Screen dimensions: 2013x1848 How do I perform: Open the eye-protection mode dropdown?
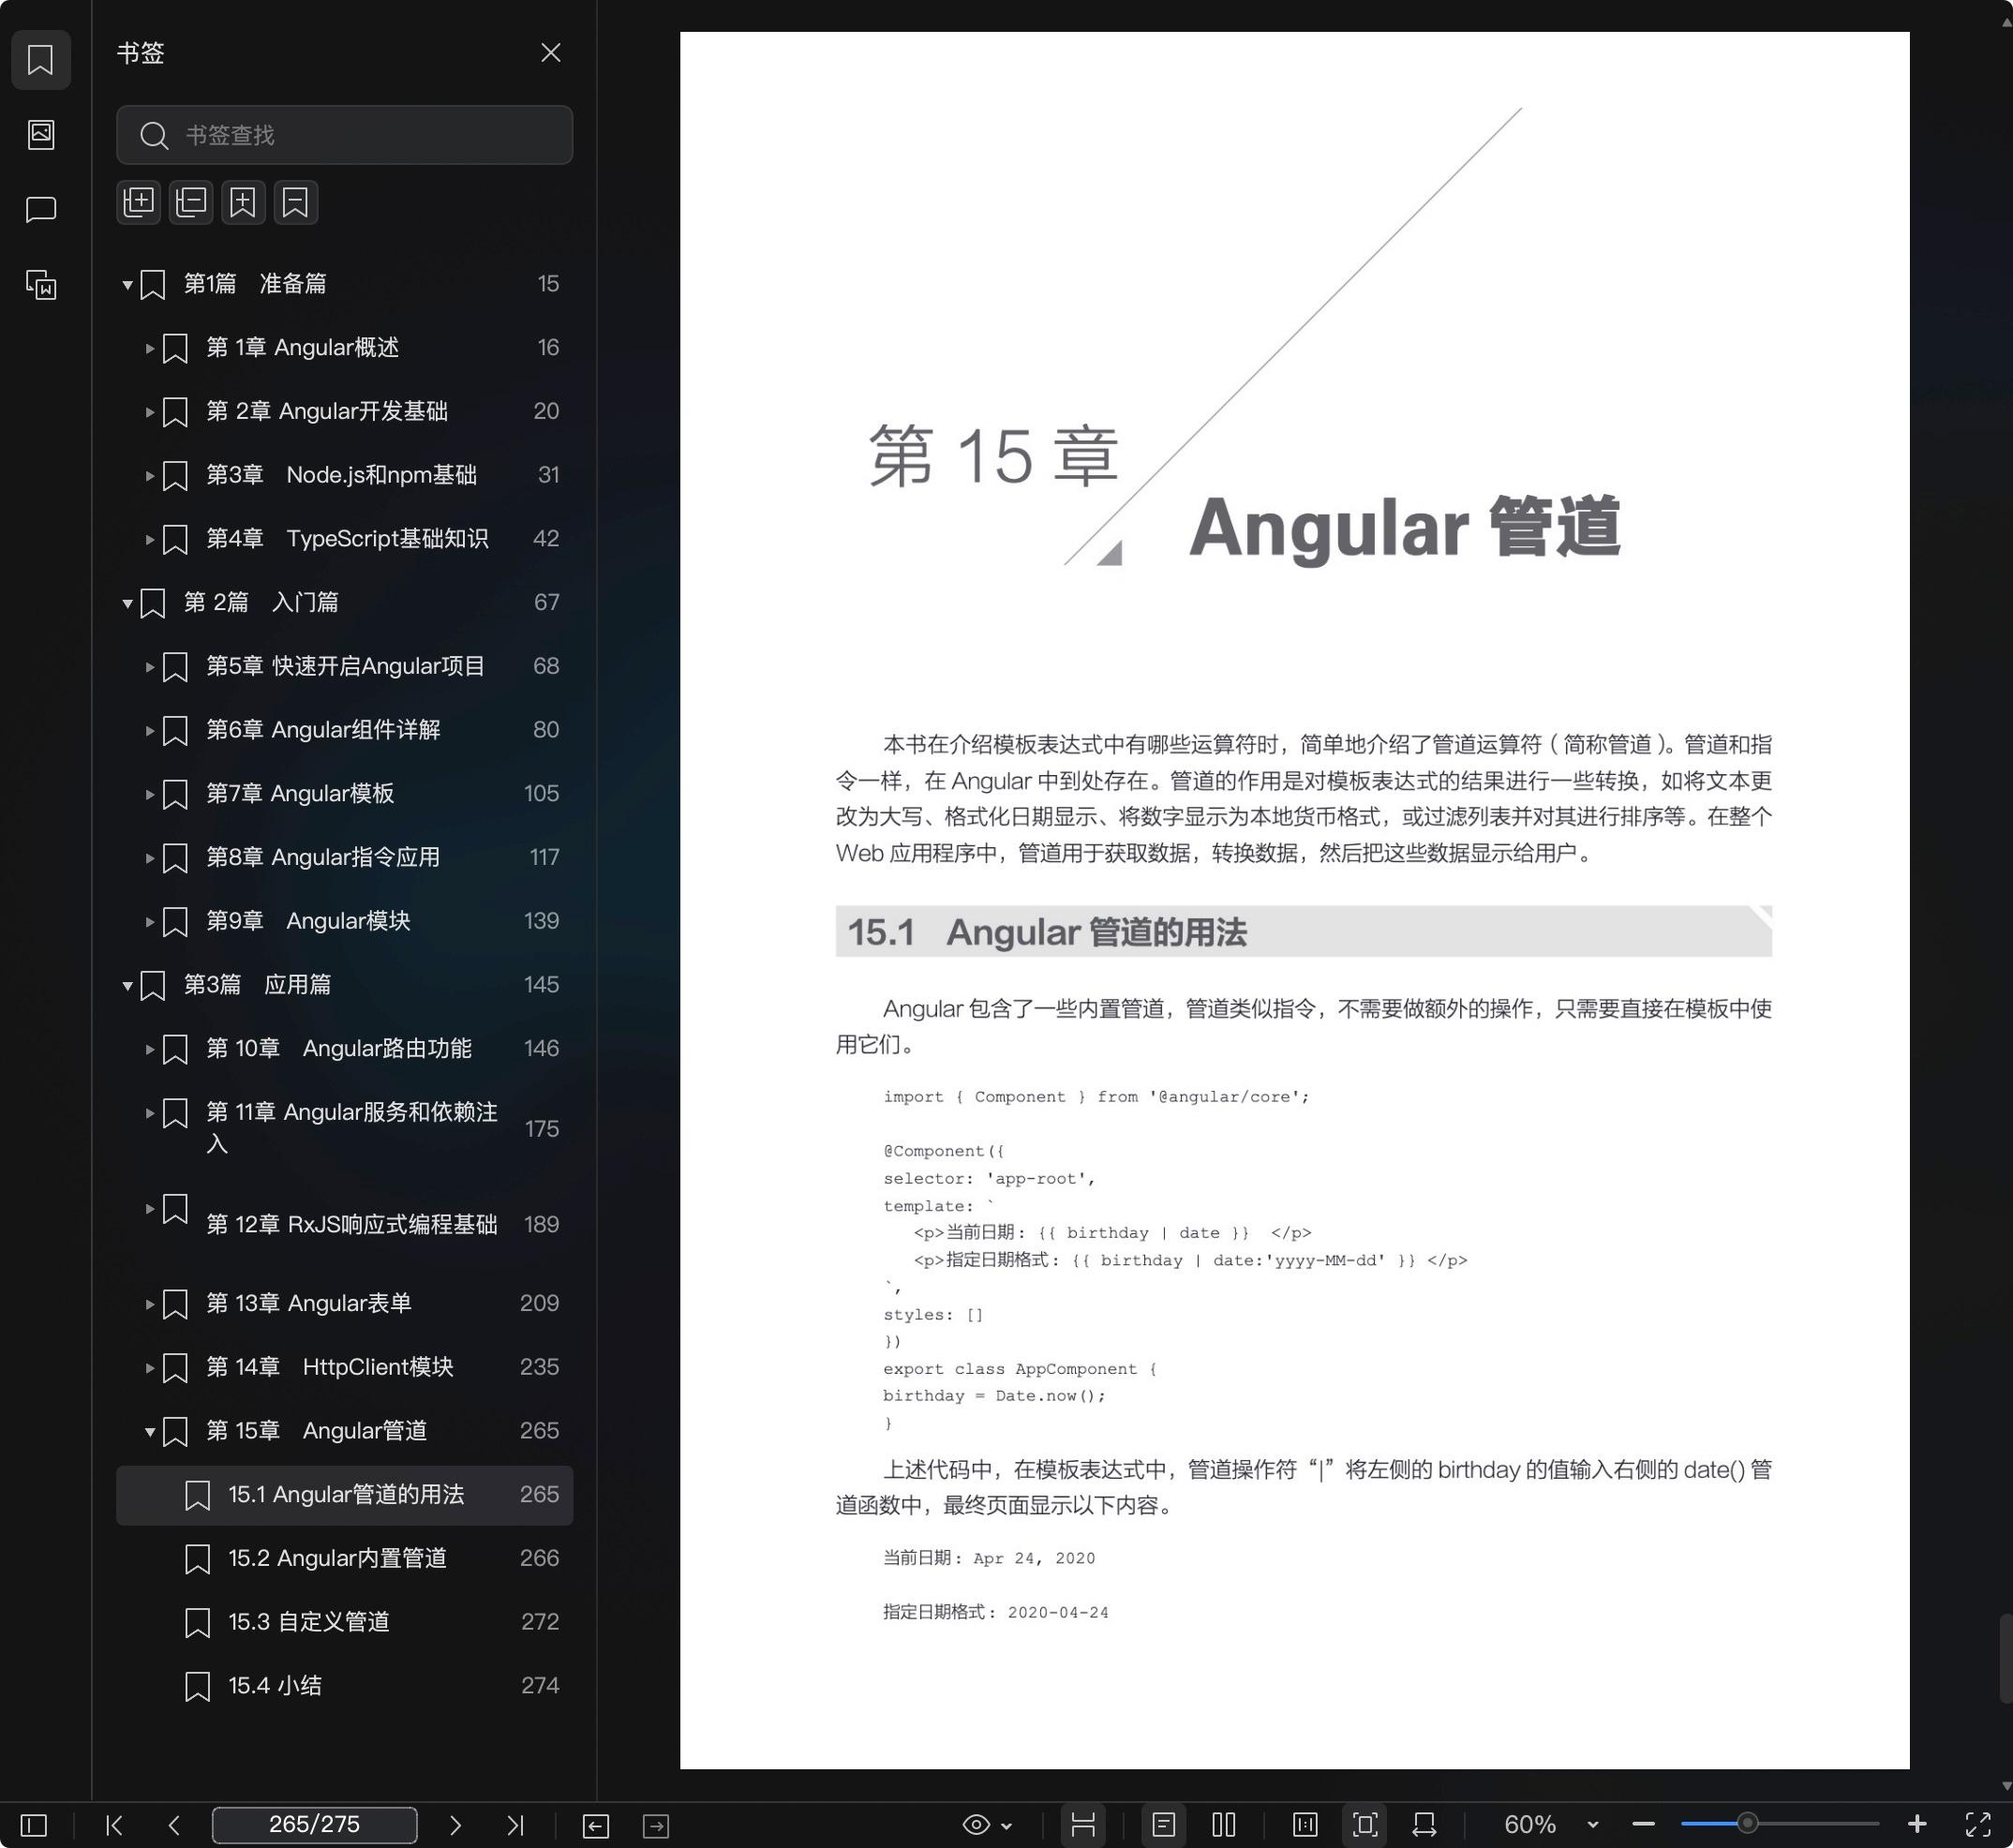pos(987,1825)
